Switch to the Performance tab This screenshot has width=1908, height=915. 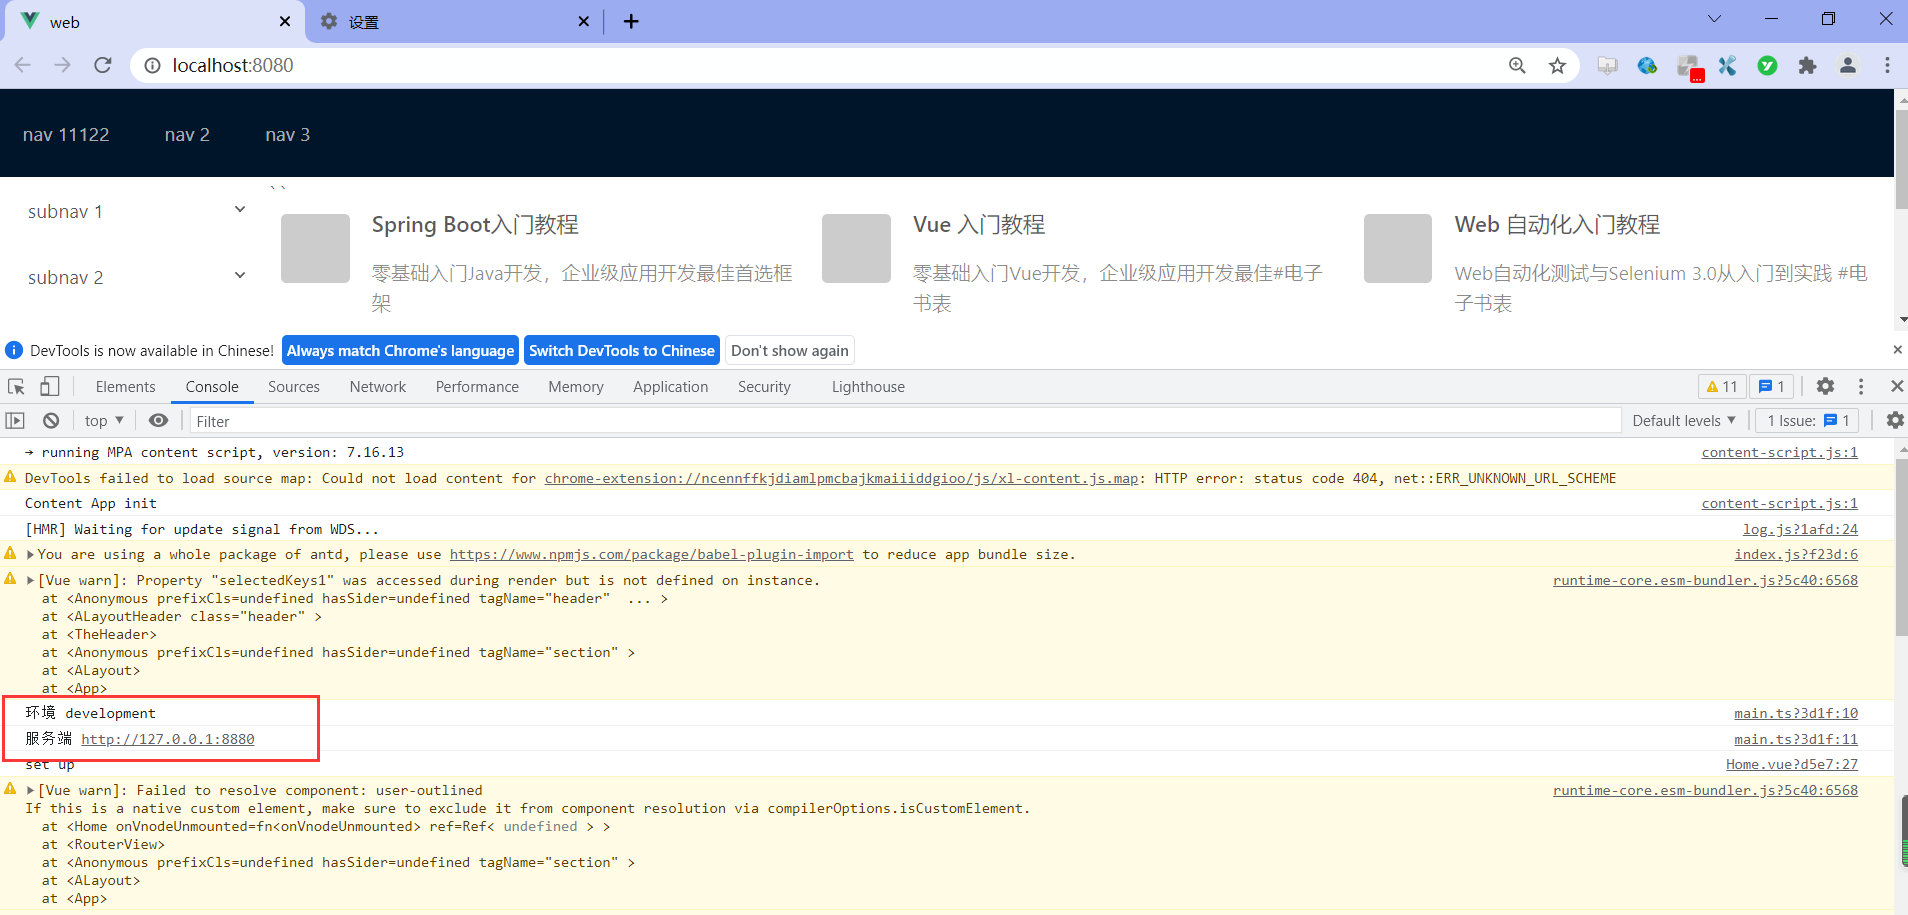[477, 386]
